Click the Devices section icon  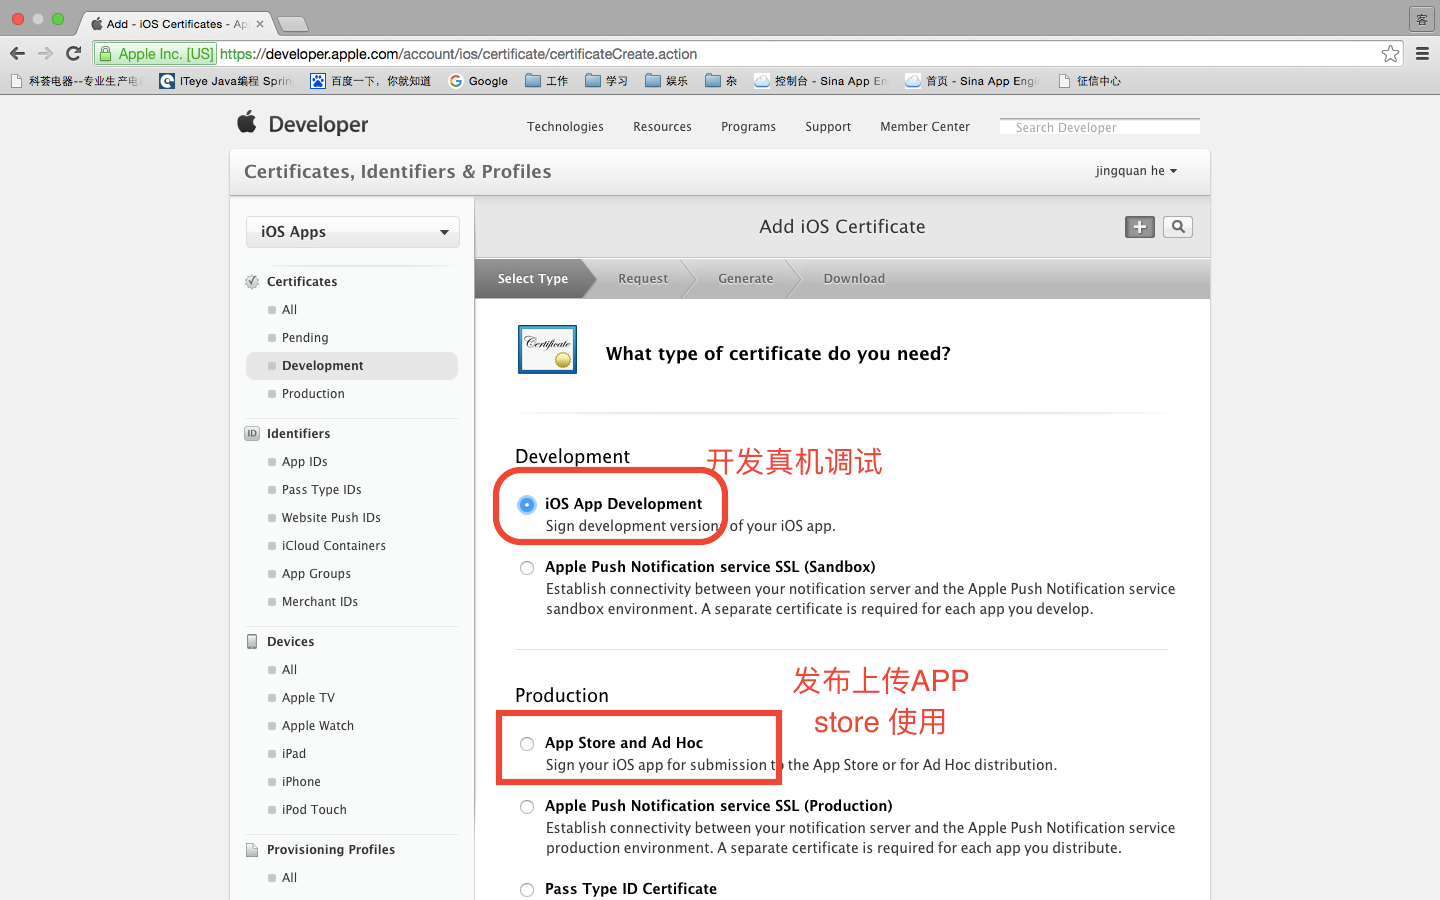point(252,642)
